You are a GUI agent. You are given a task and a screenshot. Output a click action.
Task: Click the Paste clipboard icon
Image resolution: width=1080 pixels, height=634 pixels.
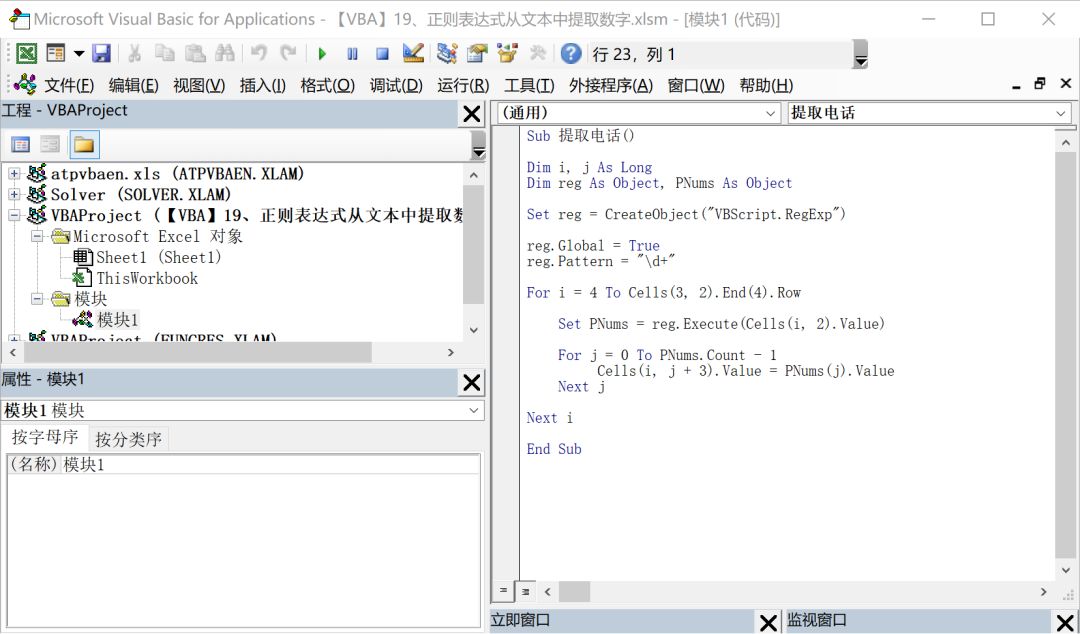195,54
